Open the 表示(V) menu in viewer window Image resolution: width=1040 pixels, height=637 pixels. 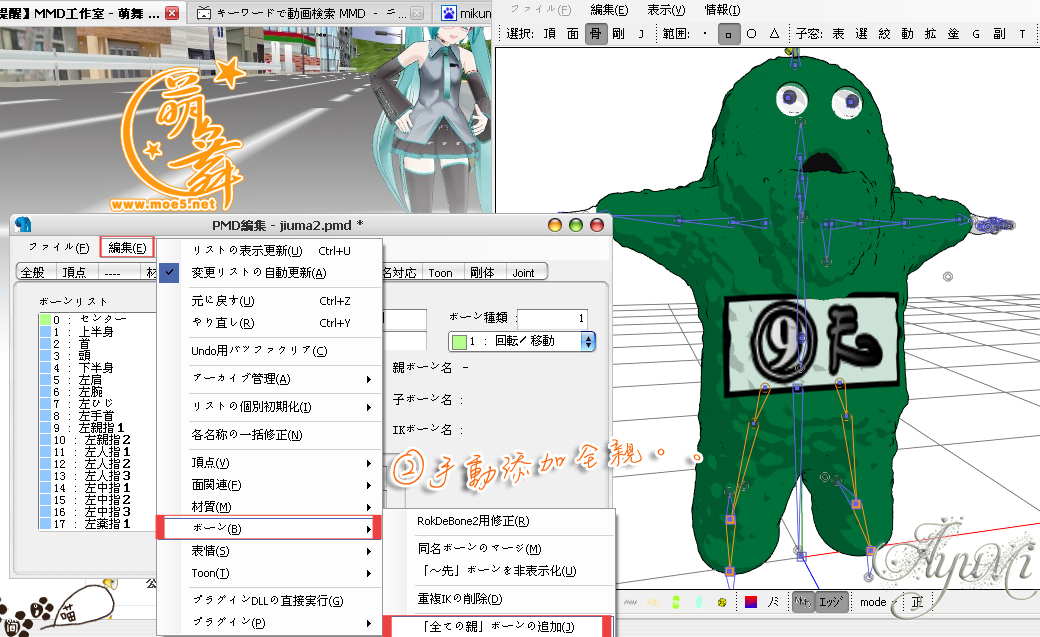pos(666,10)
